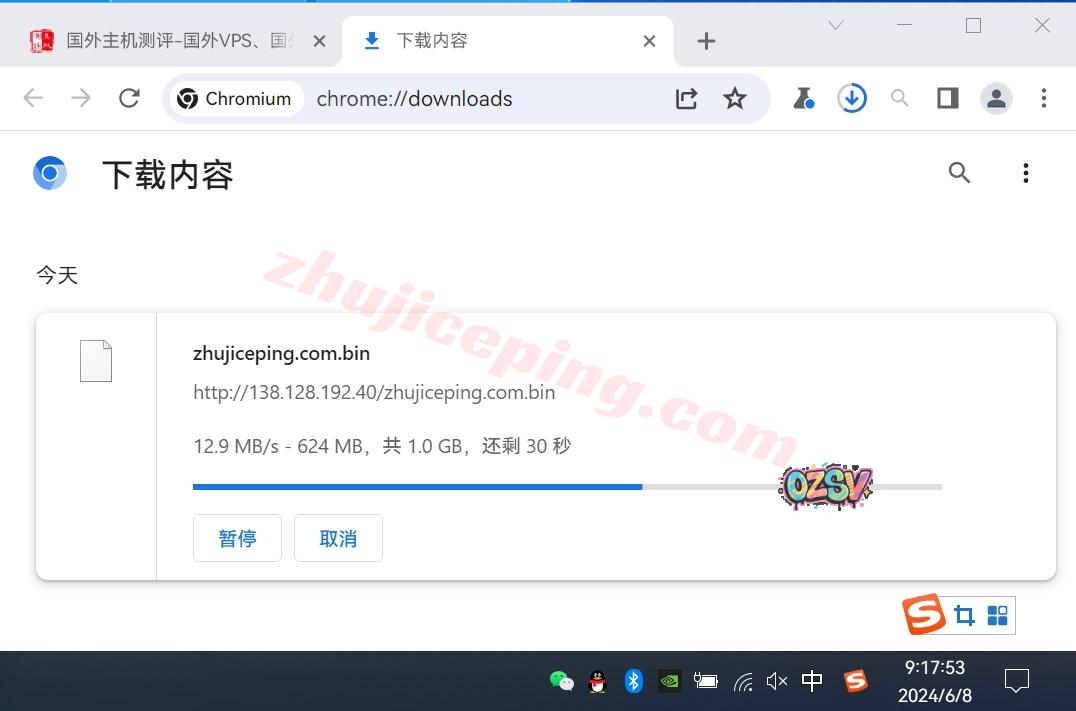1076x711 pixels.
Task: Open the Chrome Labs flask icon
Action: point(803,98)
